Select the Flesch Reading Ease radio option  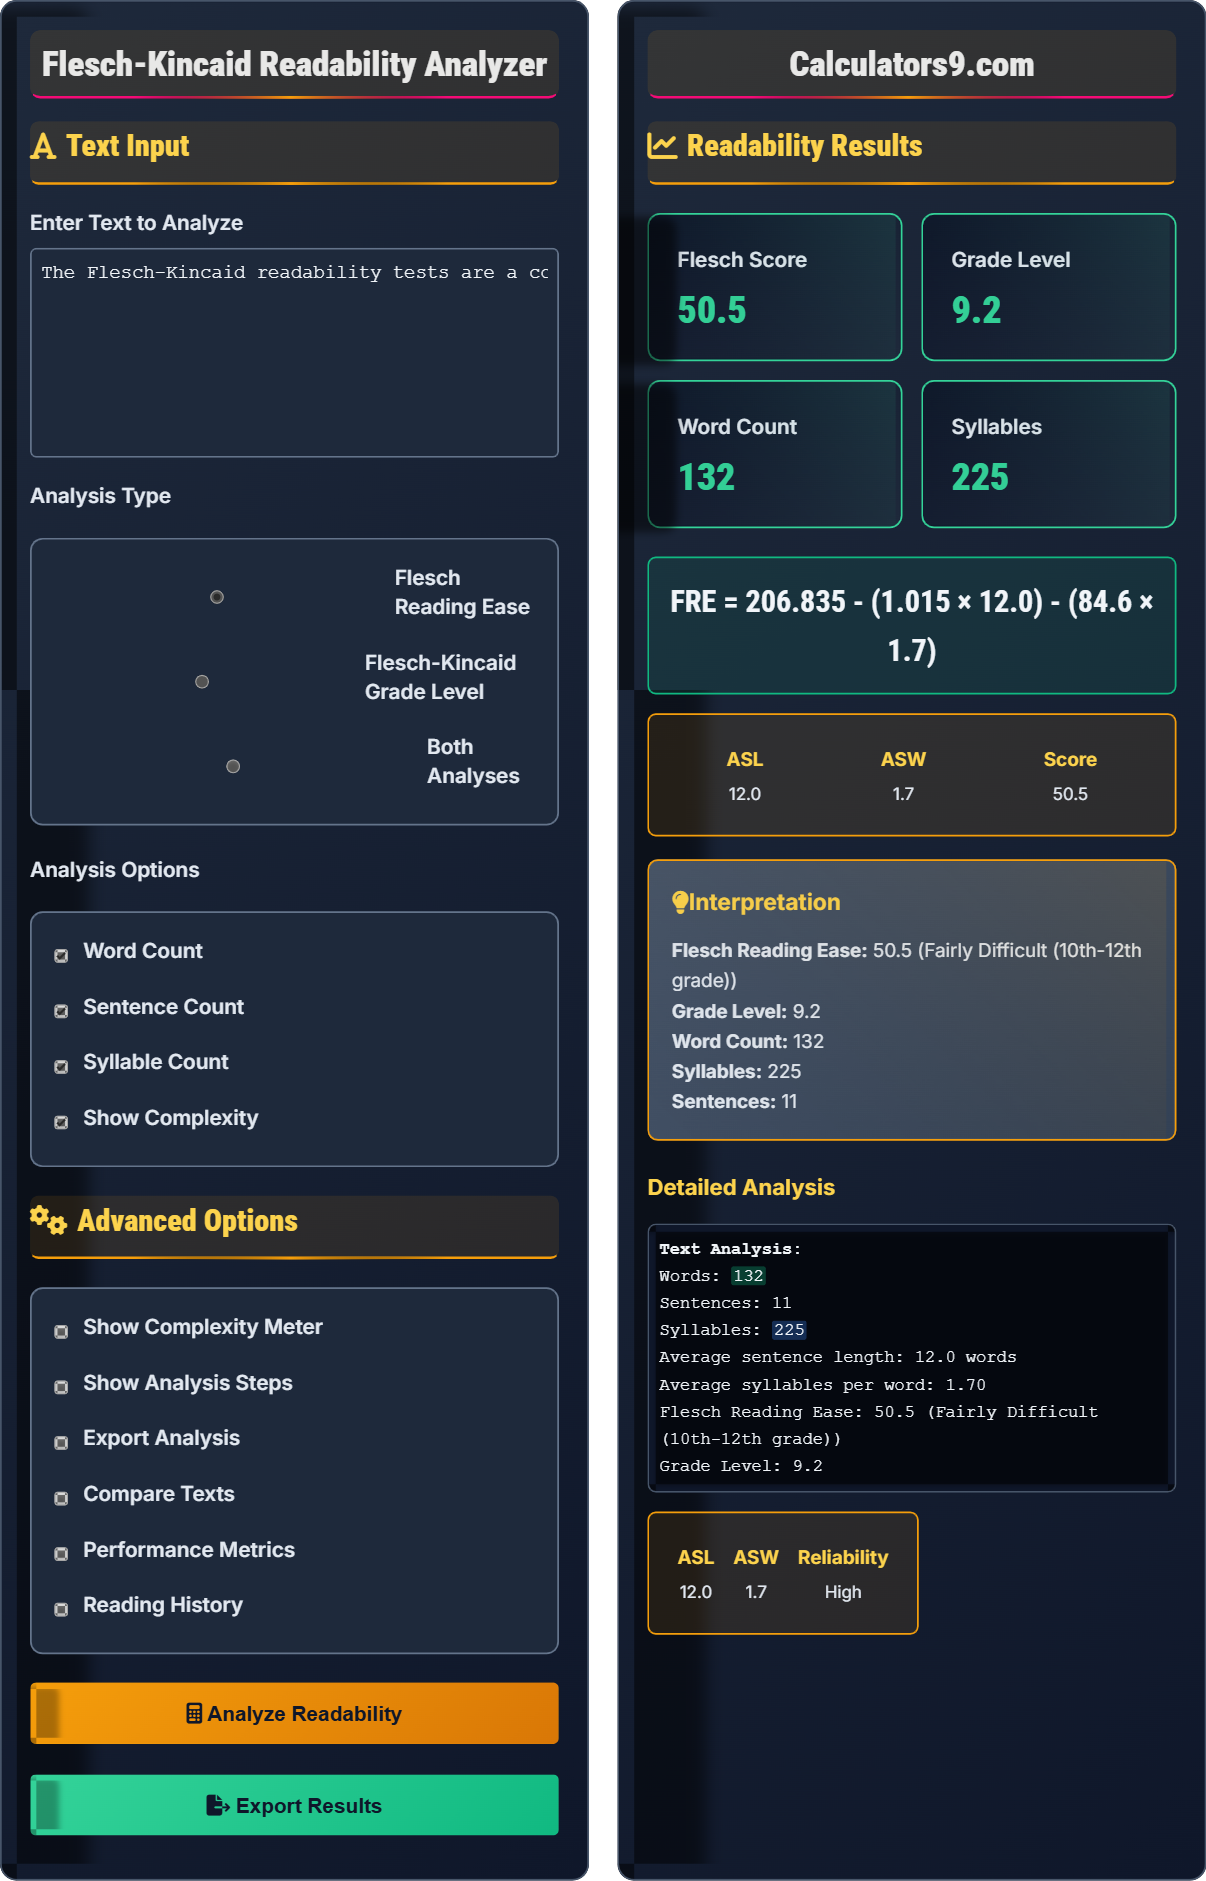(217, 597)
